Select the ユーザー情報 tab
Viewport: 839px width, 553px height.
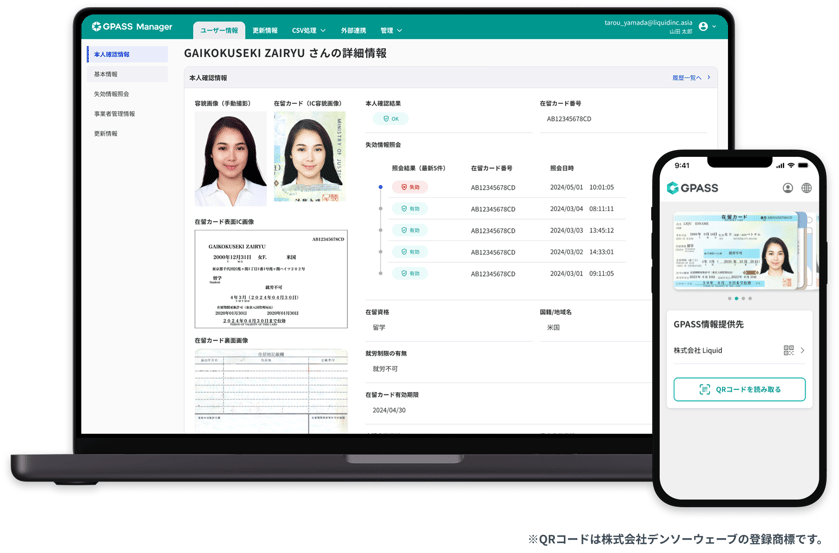(x=219, y=31)
